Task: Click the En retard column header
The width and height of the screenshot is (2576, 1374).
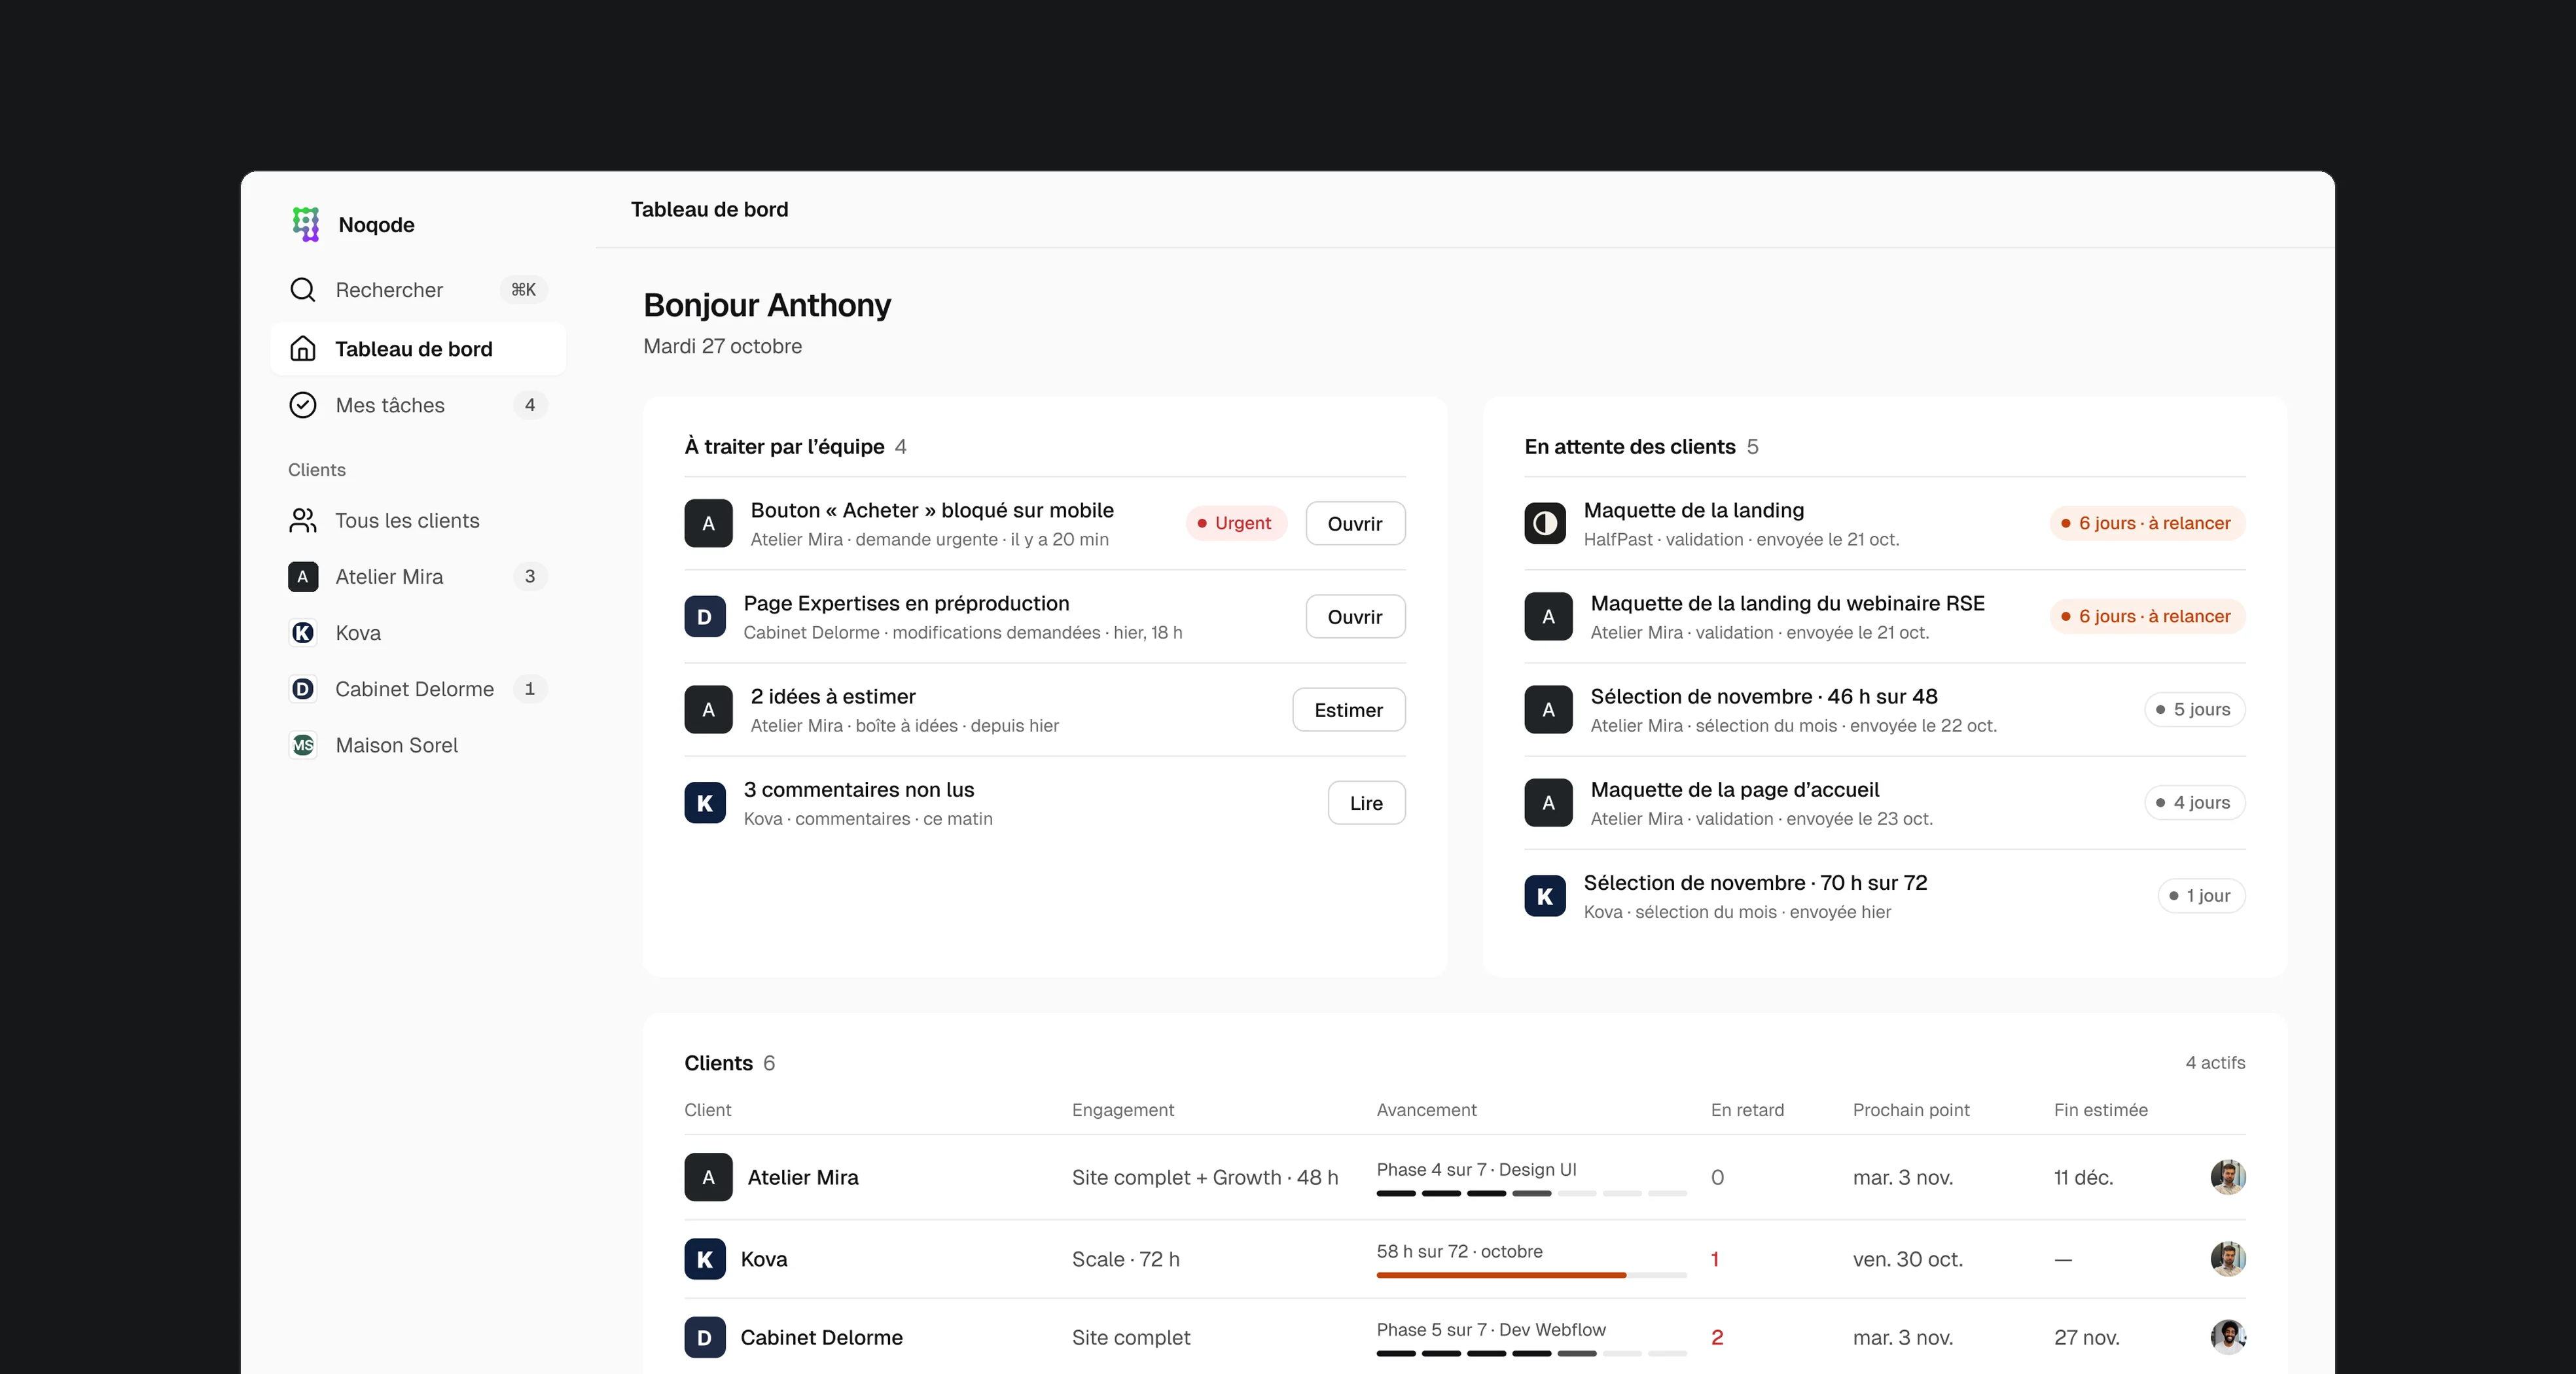Action: pos(1747,1110)
